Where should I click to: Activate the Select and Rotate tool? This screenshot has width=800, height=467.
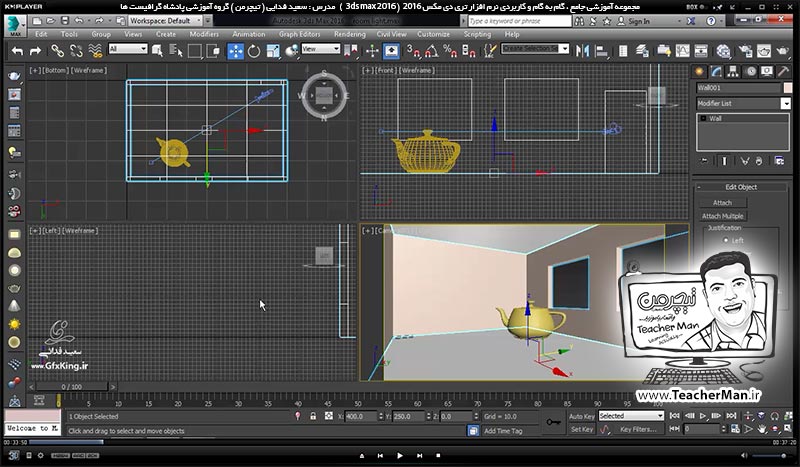[x=254, y=51]
